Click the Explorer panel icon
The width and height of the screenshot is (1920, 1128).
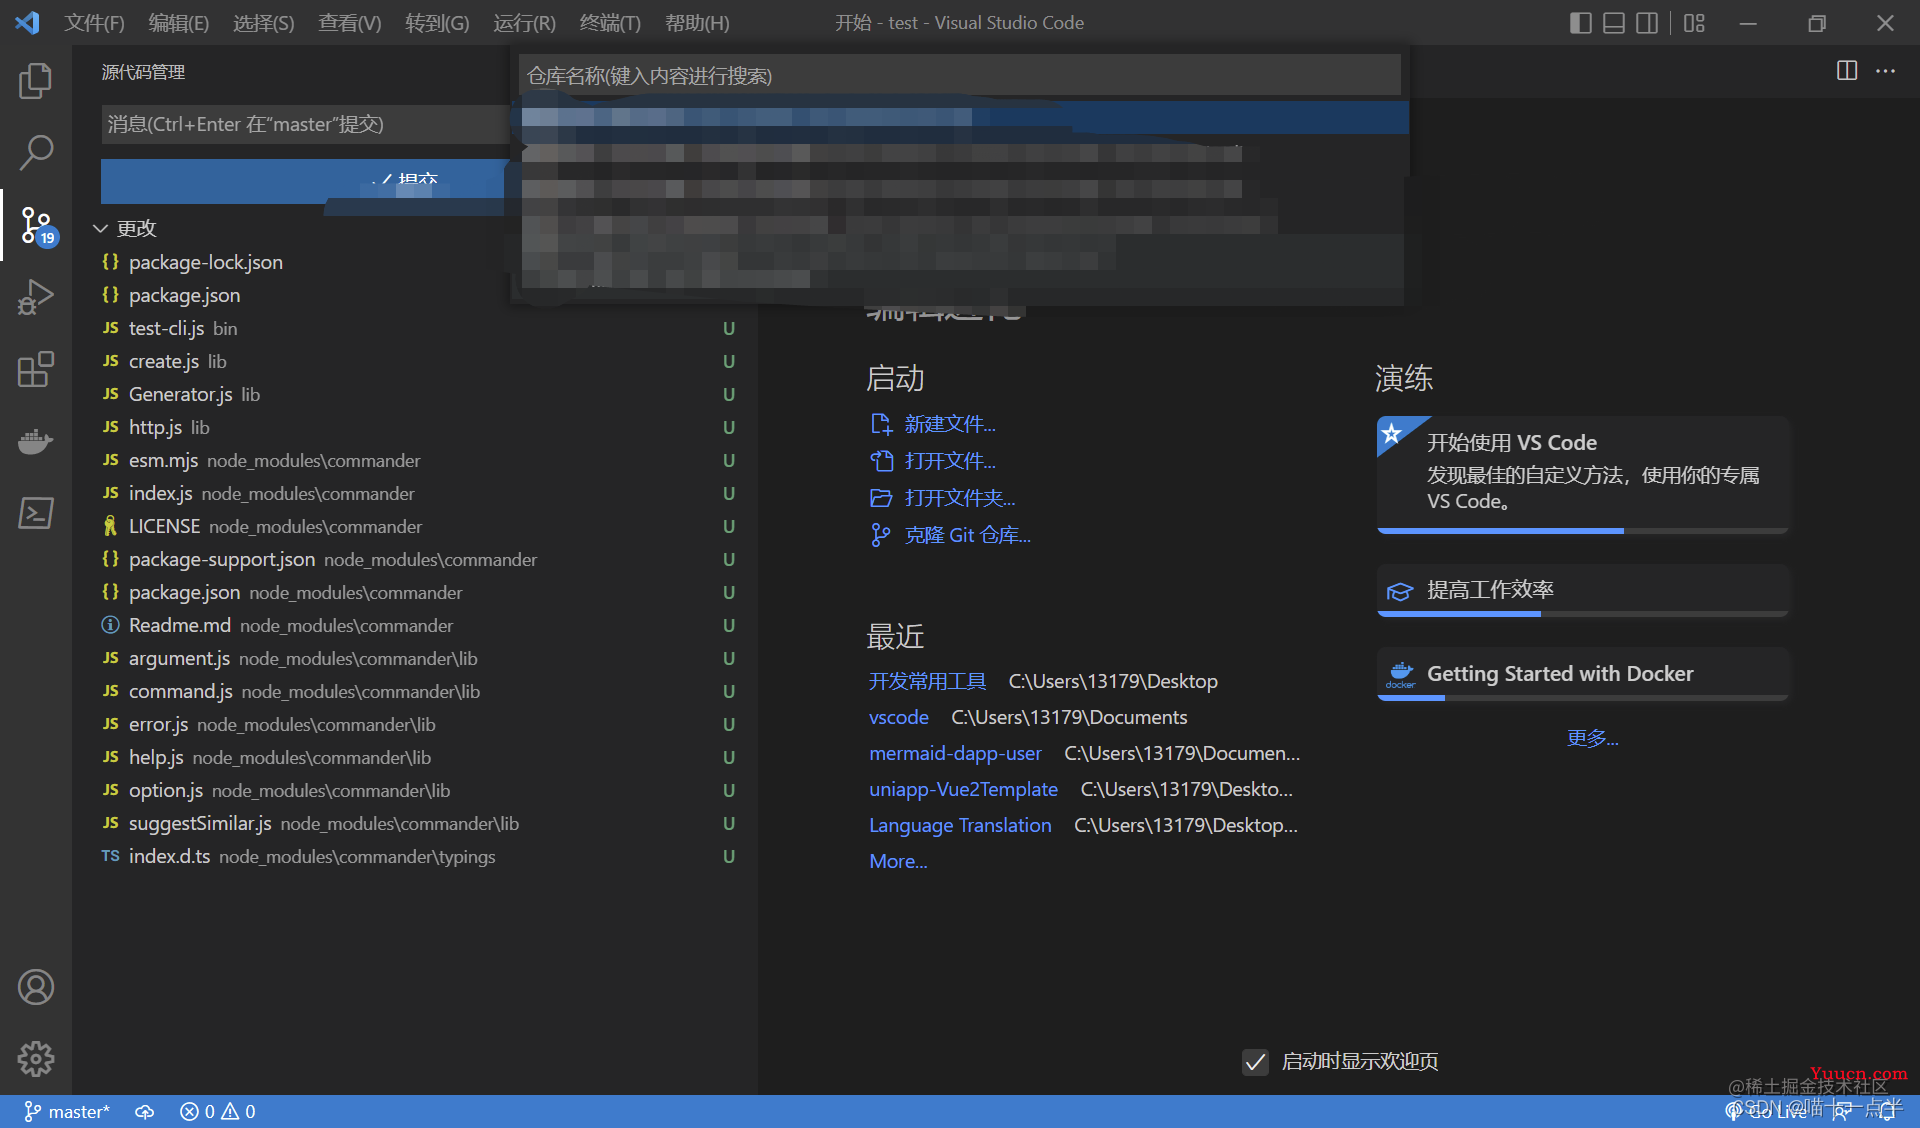pyautogui.click(x=34, y=78)
